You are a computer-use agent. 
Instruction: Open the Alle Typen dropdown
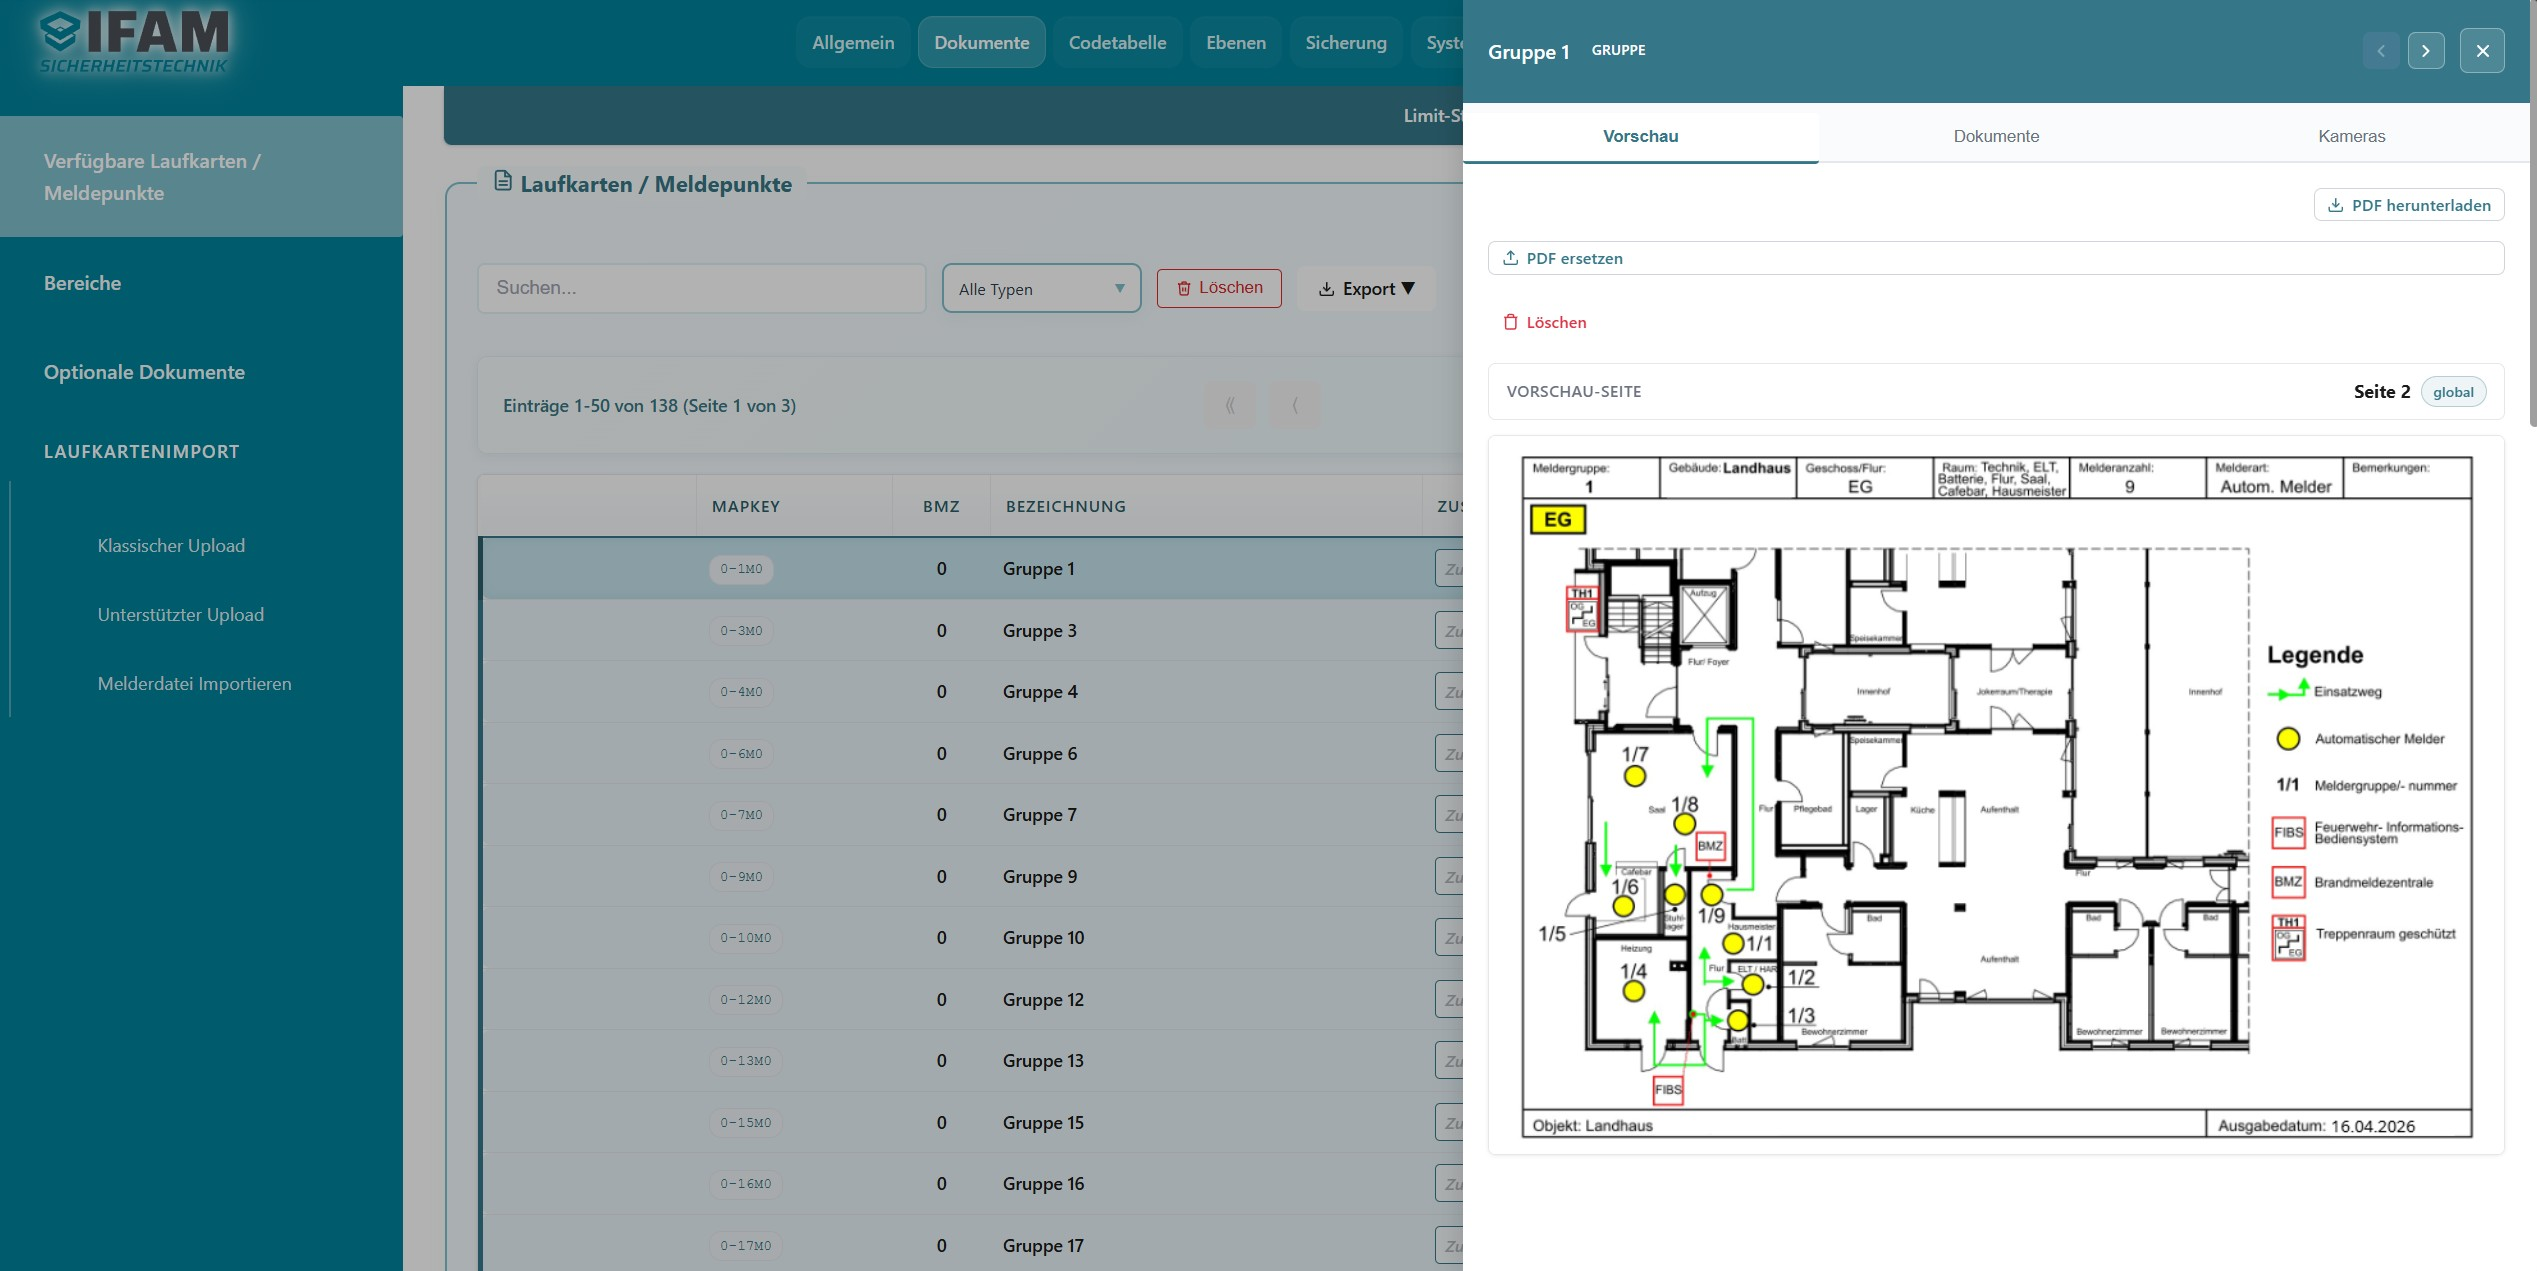1041,288
